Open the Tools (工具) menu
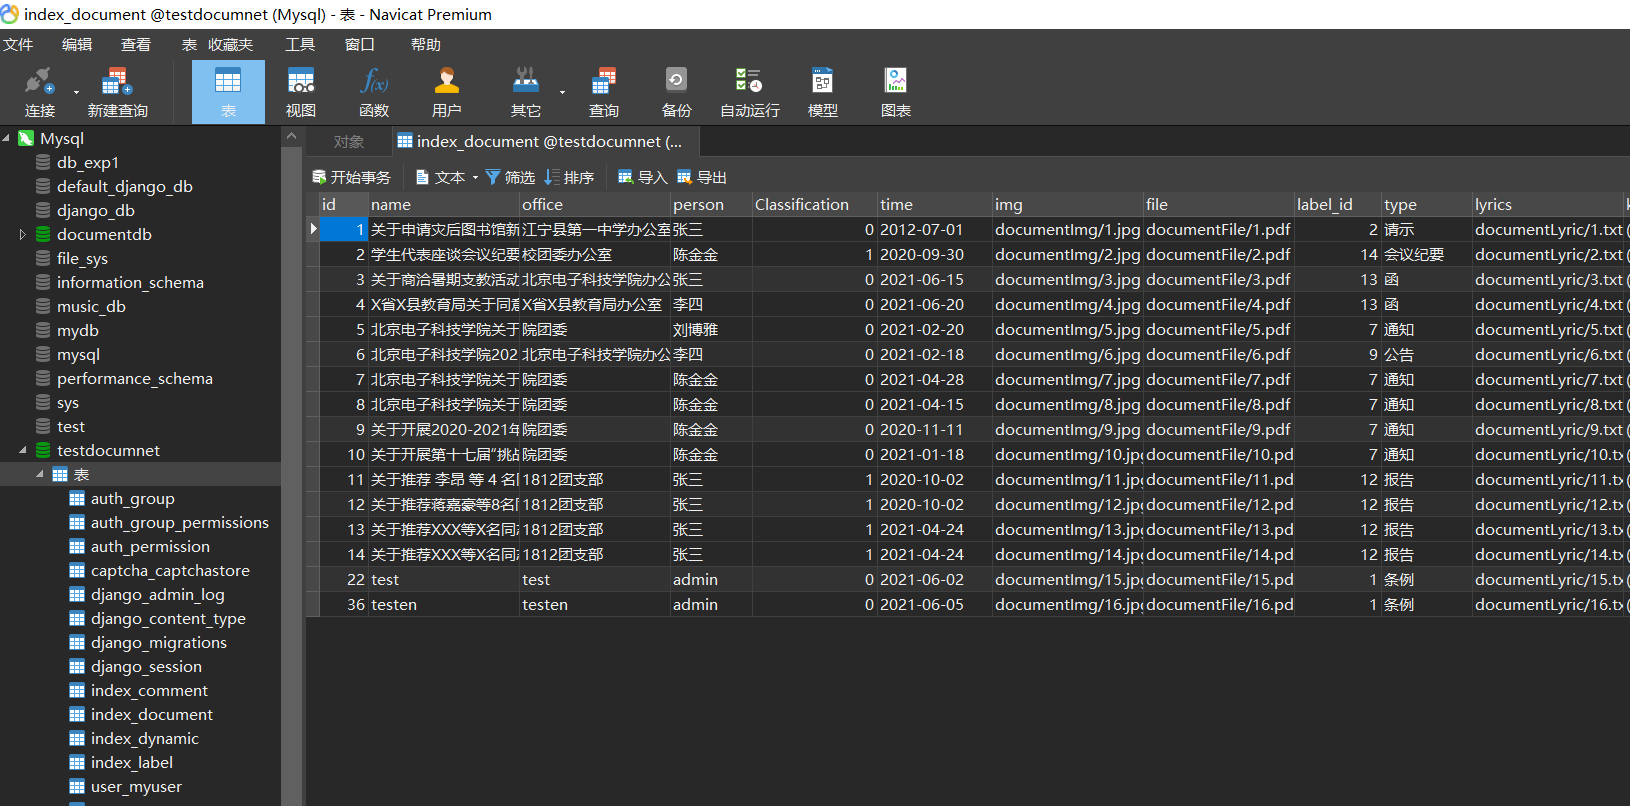 [x=300, y=45]
